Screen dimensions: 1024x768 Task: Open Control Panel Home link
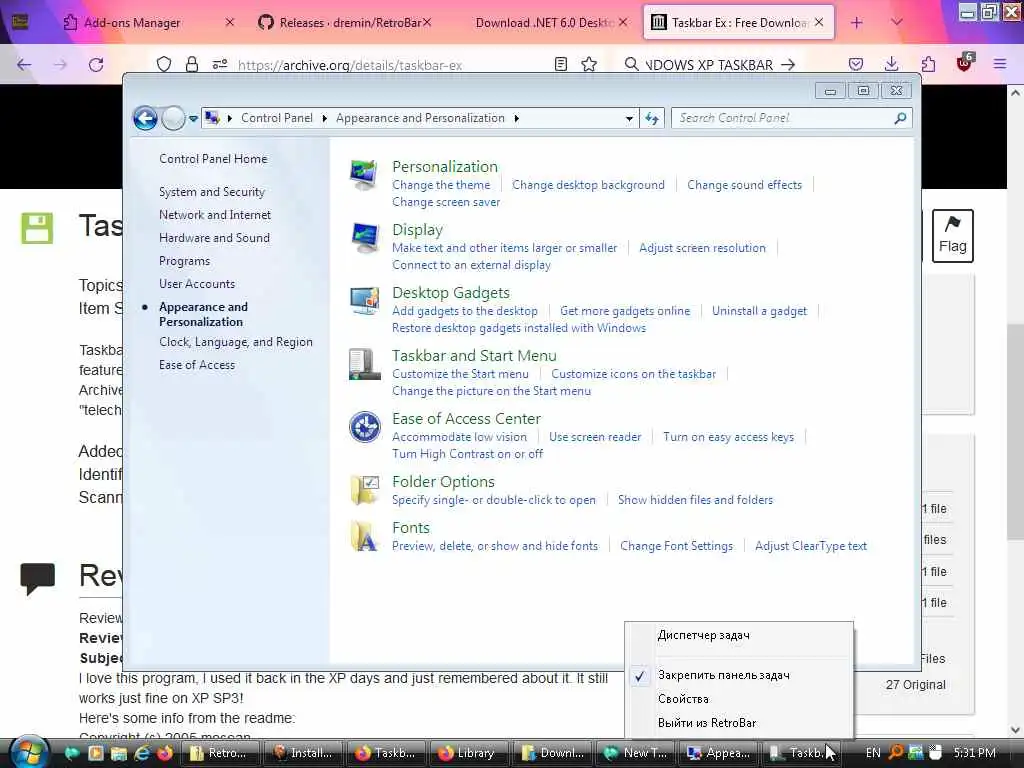(x=213, y=159)
